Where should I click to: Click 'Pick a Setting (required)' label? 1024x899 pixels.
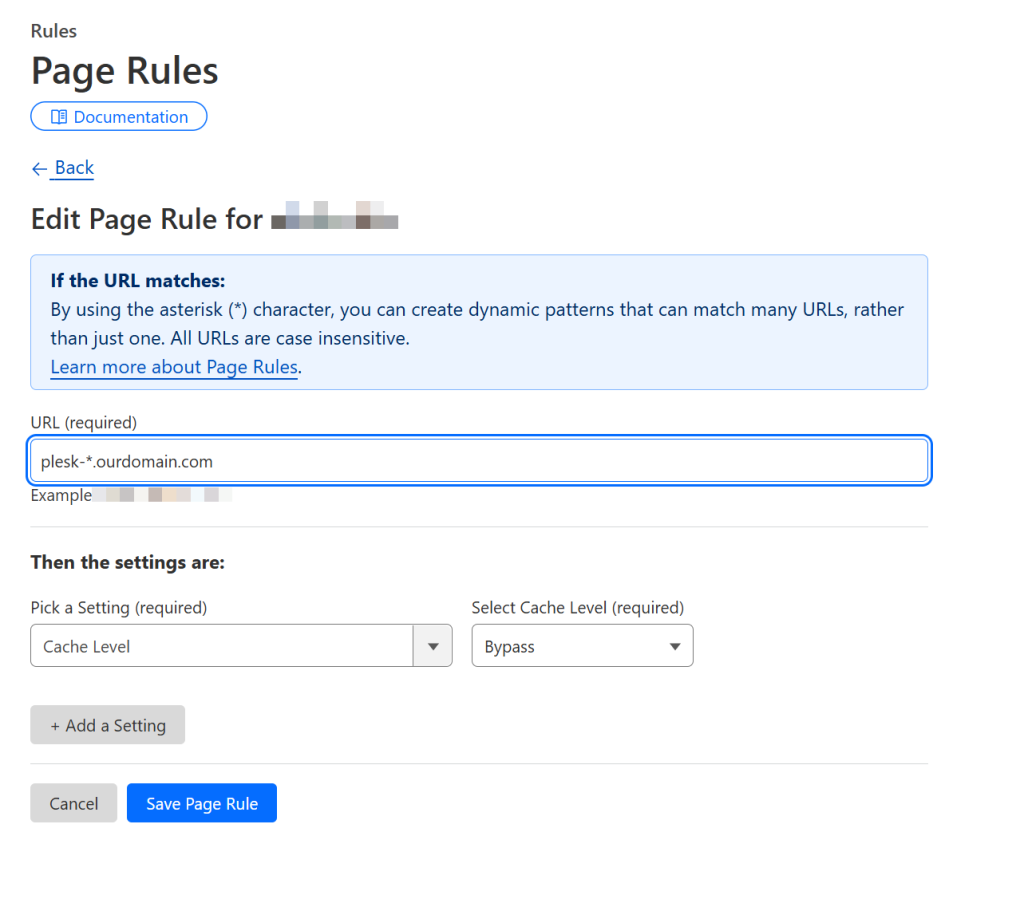(x=119, y=608)
